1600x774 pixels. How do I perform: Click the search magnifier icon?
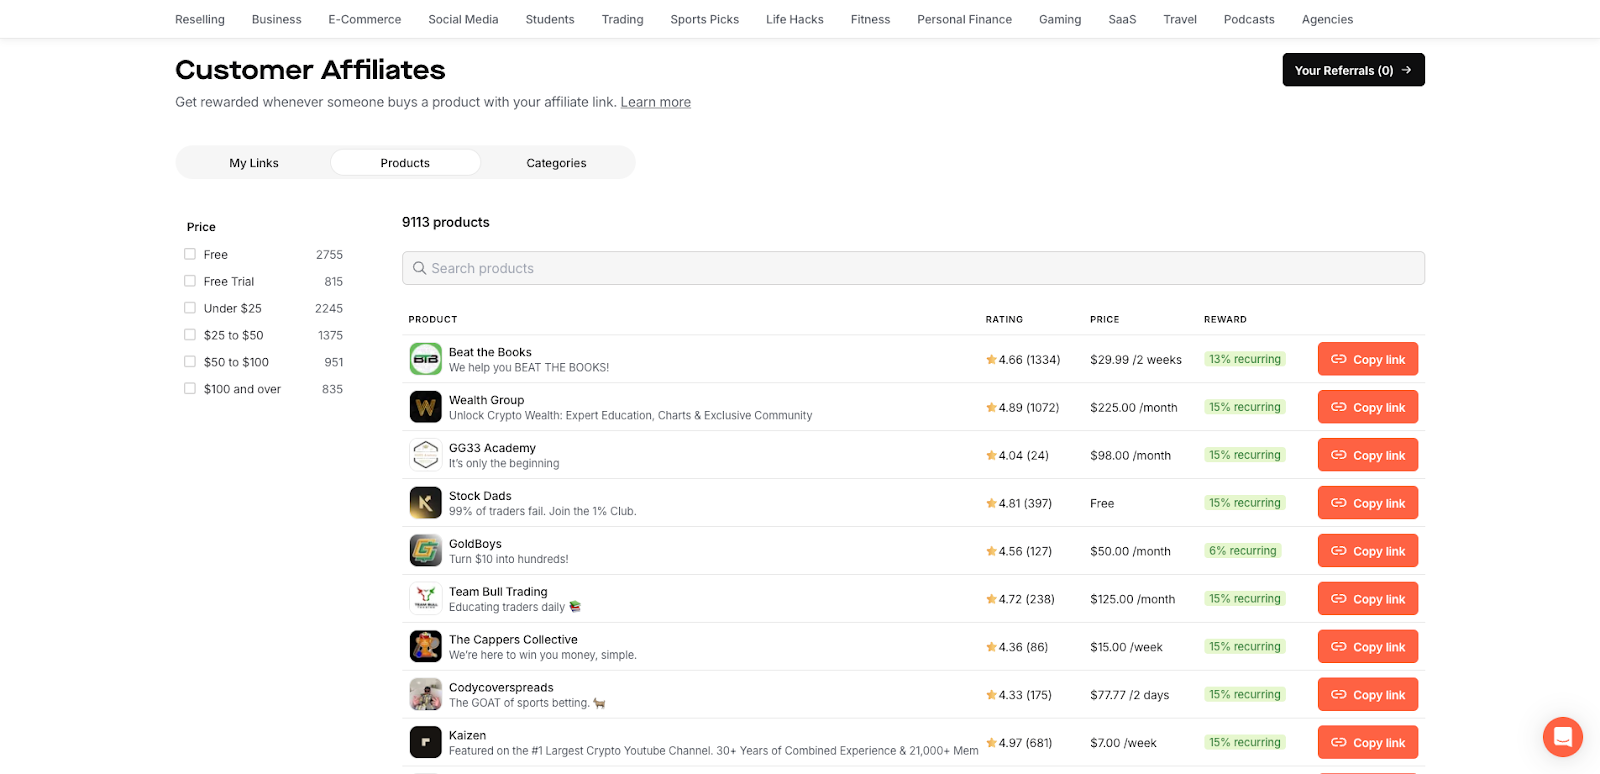tap(420, 268)
